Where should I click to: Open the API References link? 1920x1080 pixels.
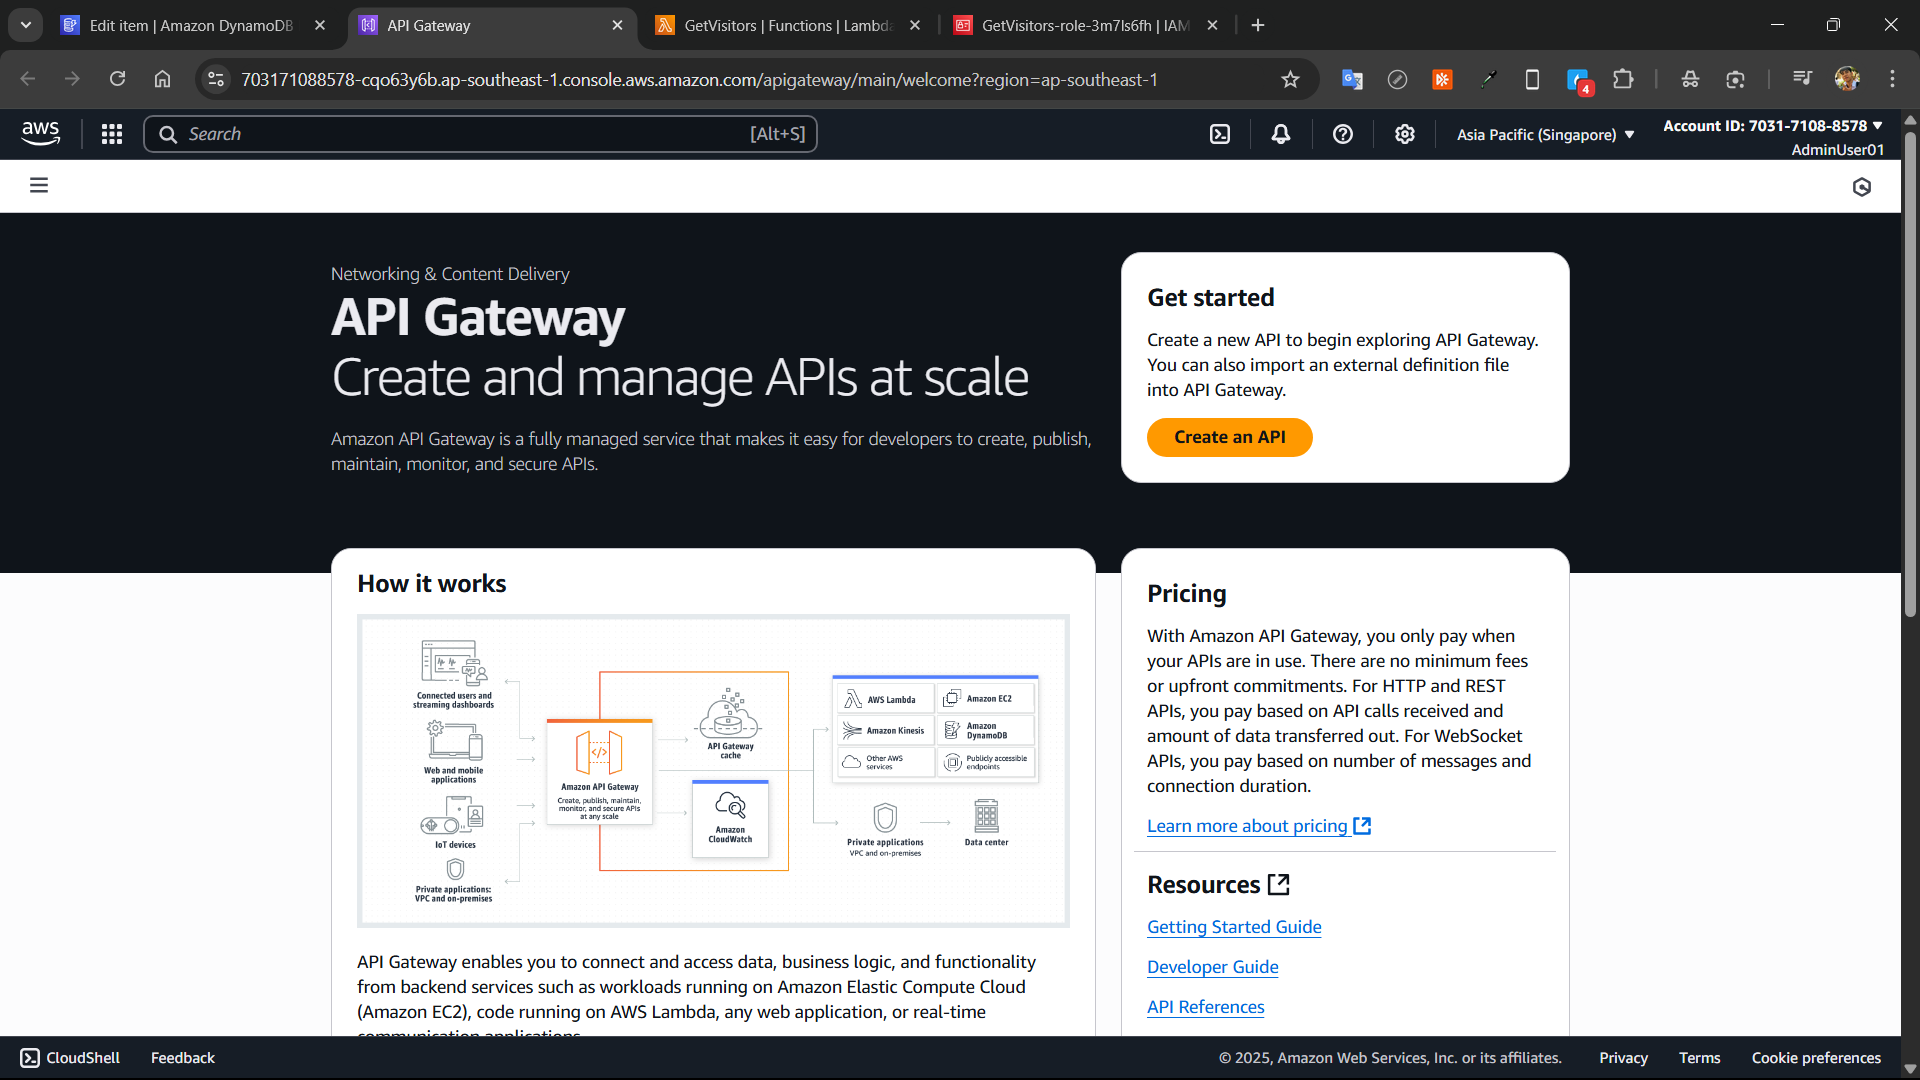click(1205, 1007)
